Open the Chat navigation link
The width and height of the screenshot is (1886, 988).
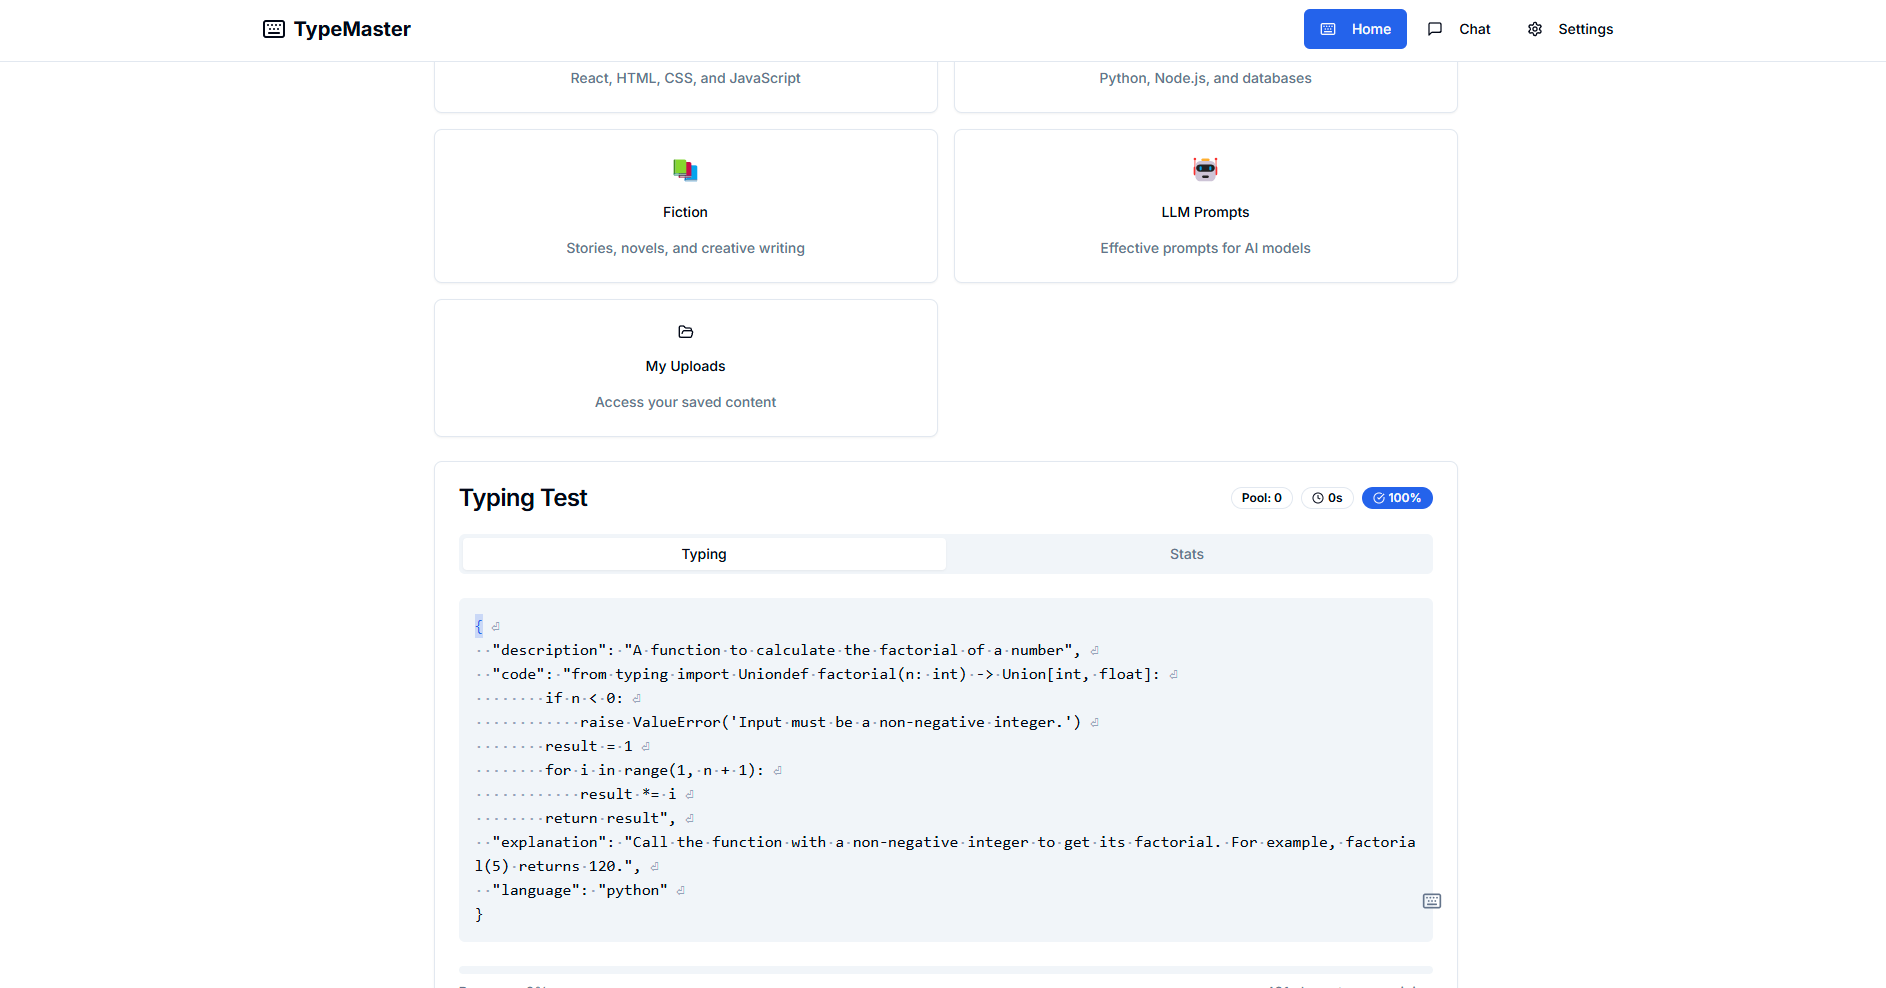[x=1473, y=29]
